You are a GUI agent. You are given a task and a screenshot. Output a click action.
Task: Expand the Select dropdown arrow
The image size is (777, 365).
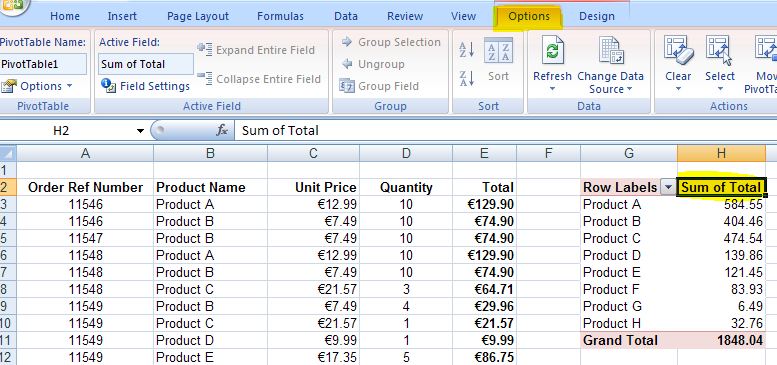(720, 90)
